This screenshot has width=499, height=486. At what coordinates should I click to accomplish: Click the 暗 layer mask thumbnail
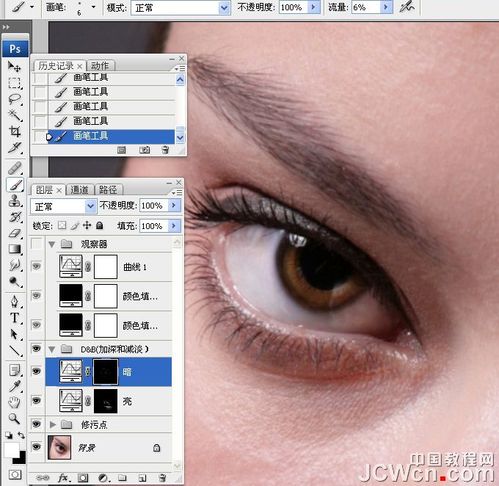(x=106, y=371)
